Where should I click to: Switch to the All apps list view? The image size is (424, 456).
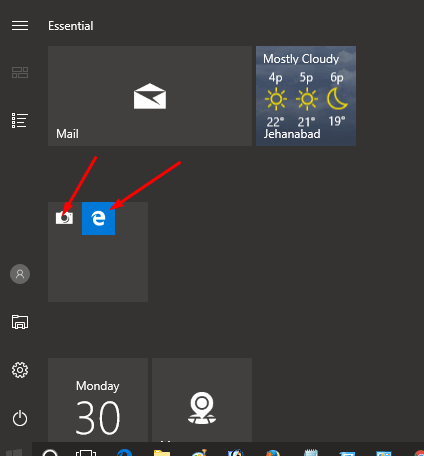click(x=20, y=120)
